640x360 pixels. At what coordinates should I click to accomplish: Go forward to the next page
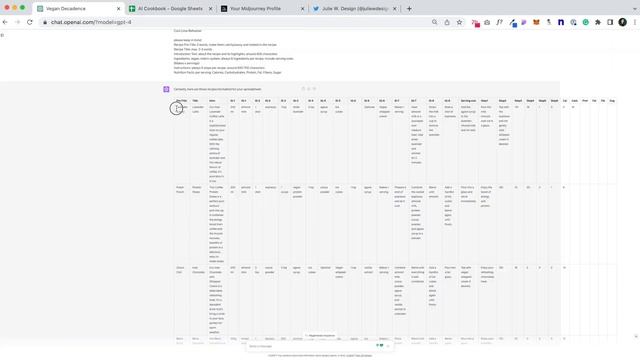pyautogui.click(x=18, y=22)
